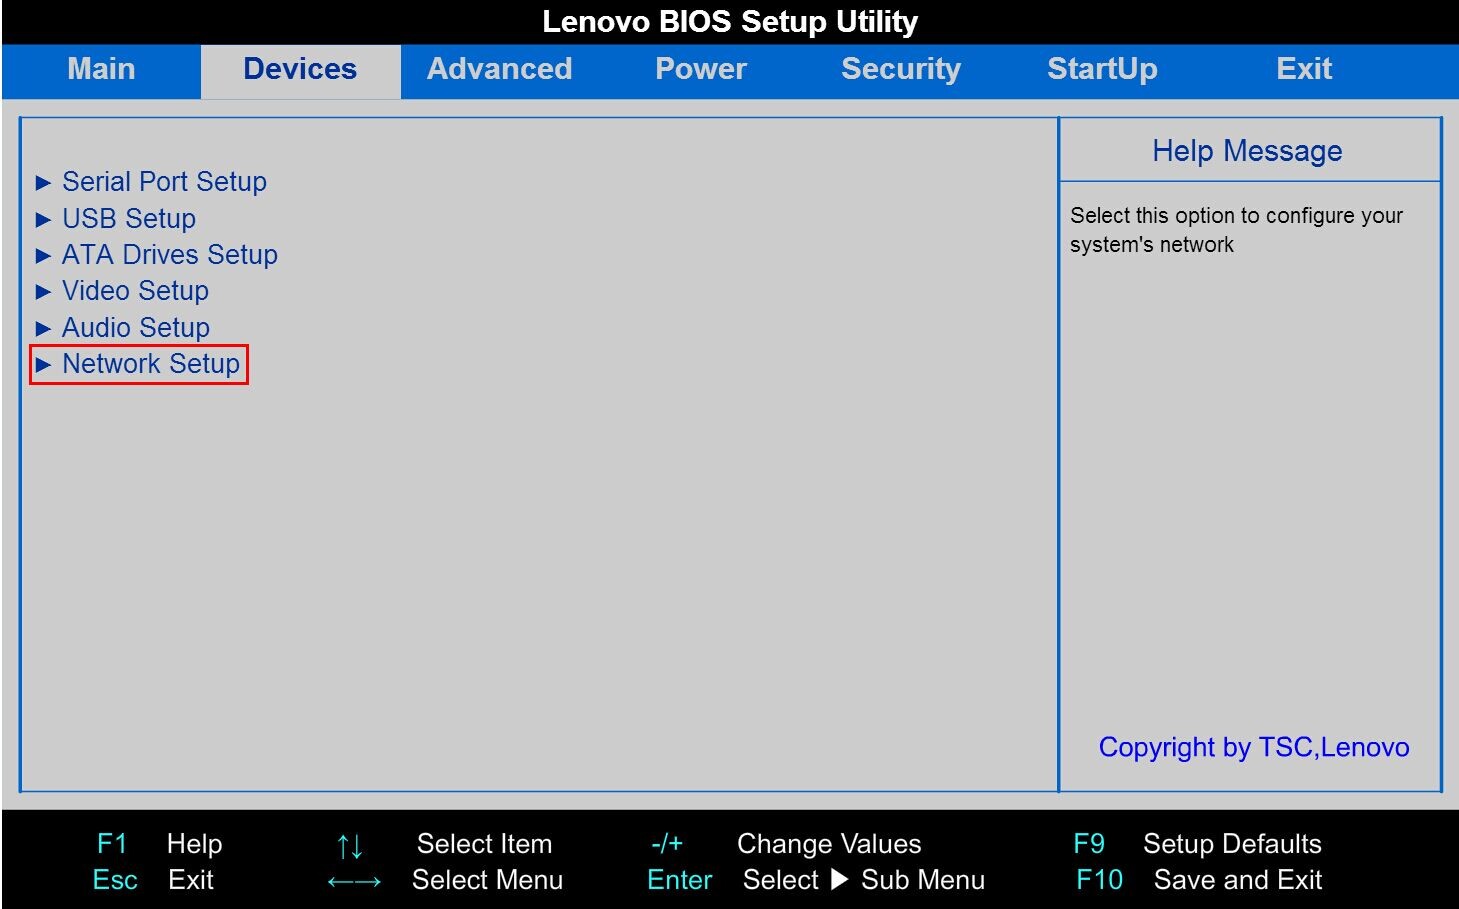1459x909 pixels.
Task: Open USB Setup submenu
Action: [x=129, y=219]
